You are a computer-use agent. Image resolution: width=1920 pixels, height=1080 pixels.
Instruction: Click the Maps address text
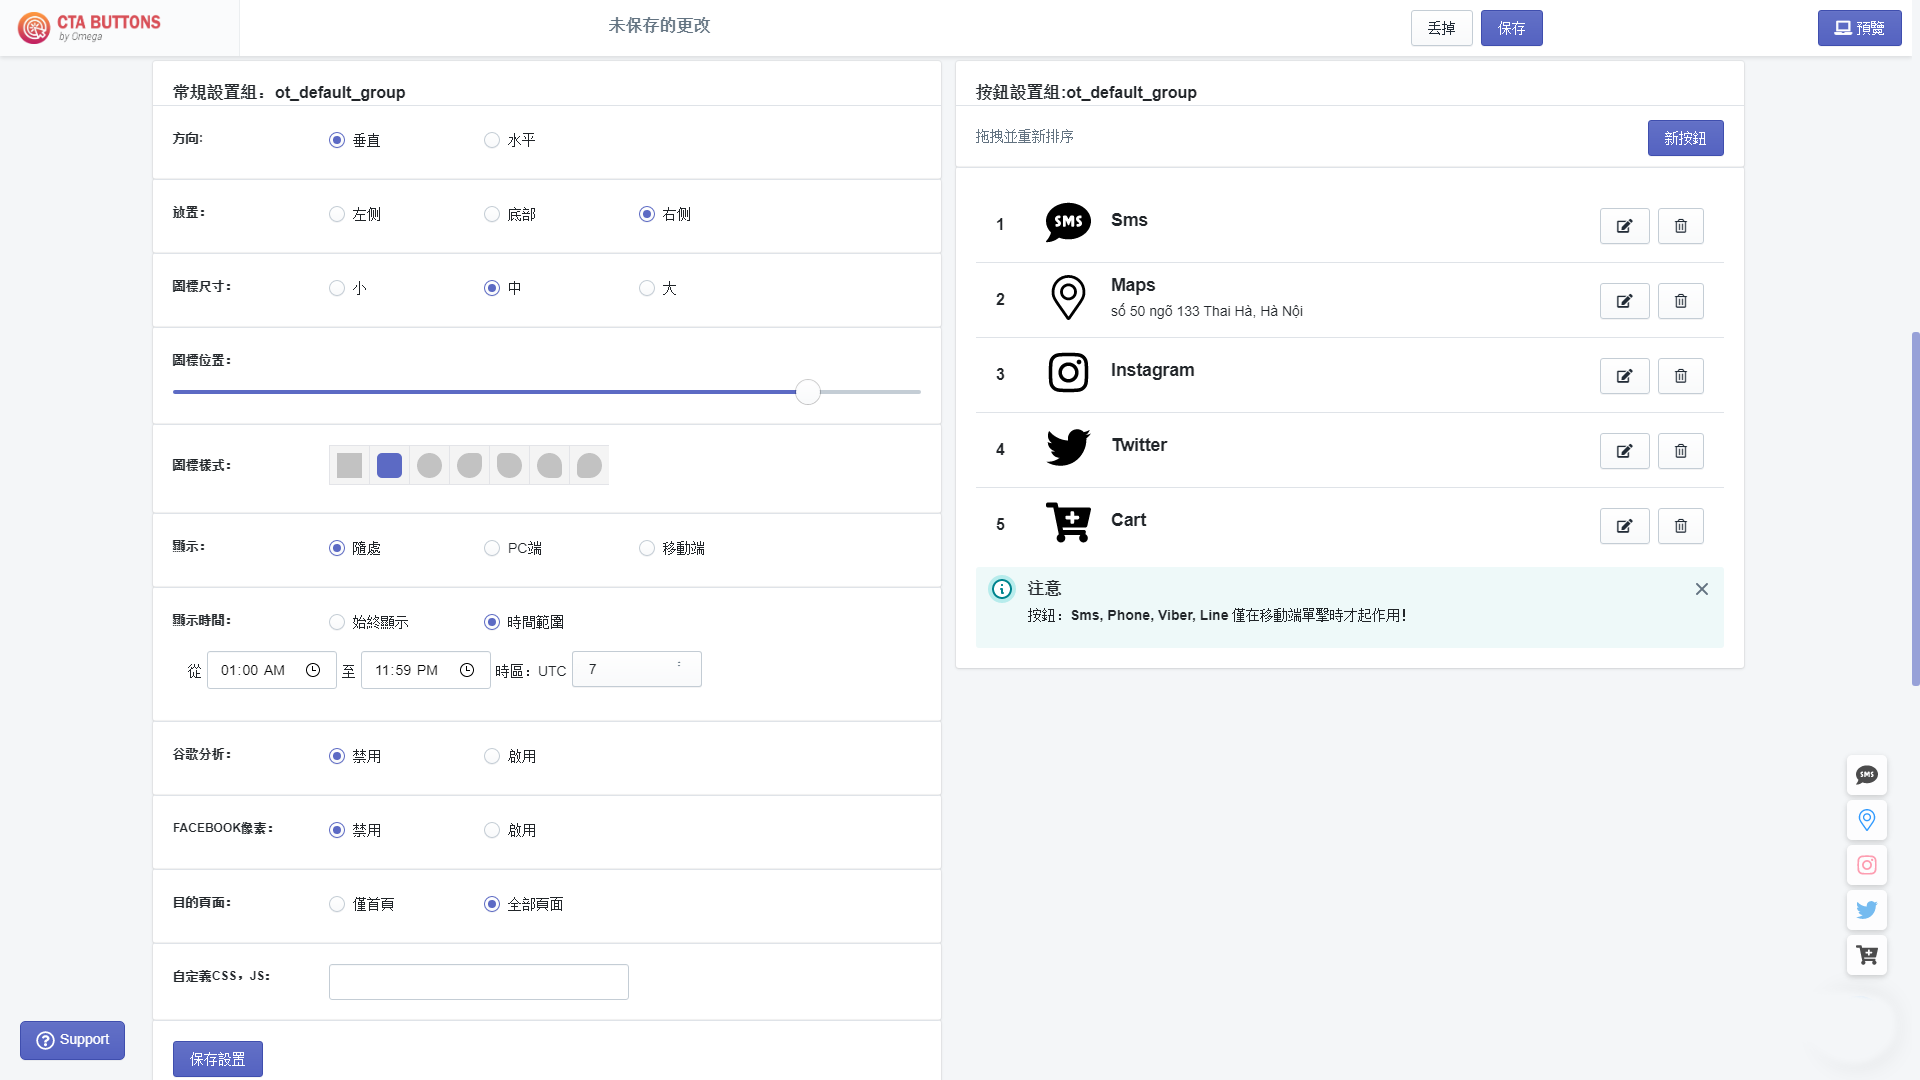point(1206,311)
